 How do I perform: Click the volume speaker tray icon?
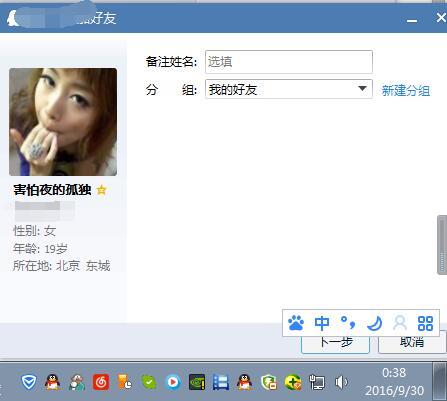(x=341, y=382)
